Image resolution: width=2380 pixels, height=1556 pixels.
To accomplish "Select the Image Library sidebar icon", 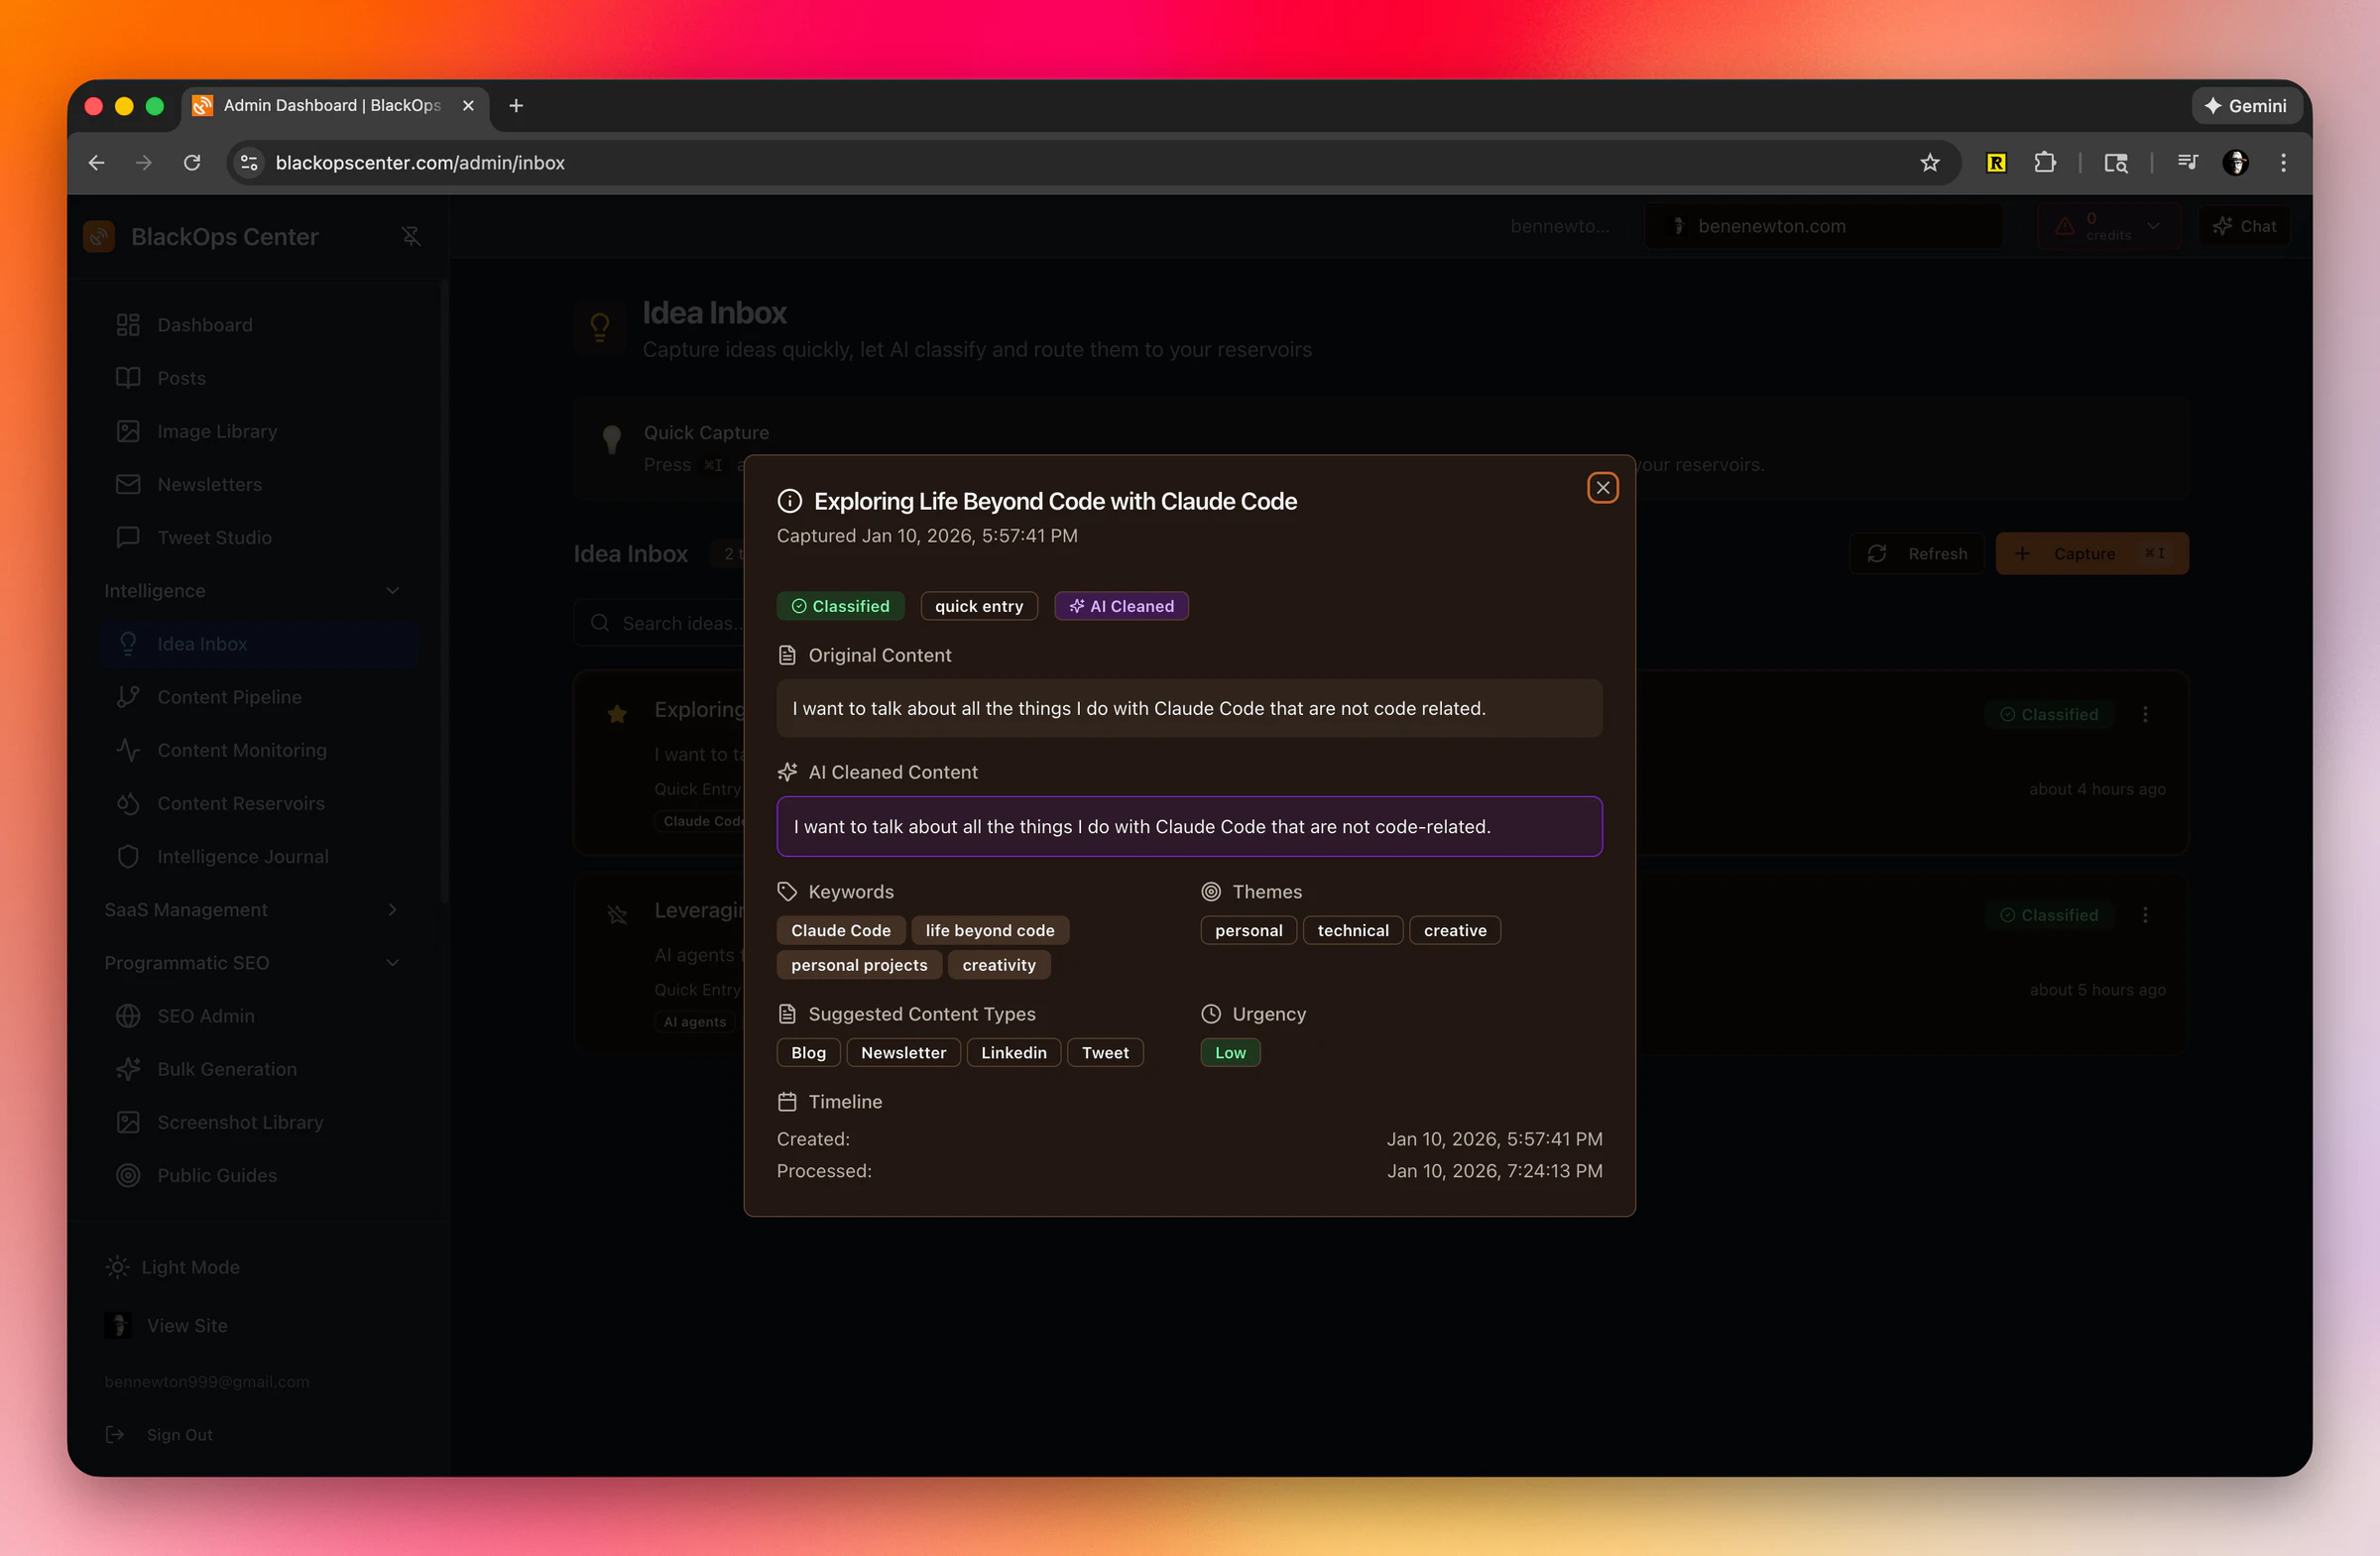I will pyautogui.click(x=128, y=431).
